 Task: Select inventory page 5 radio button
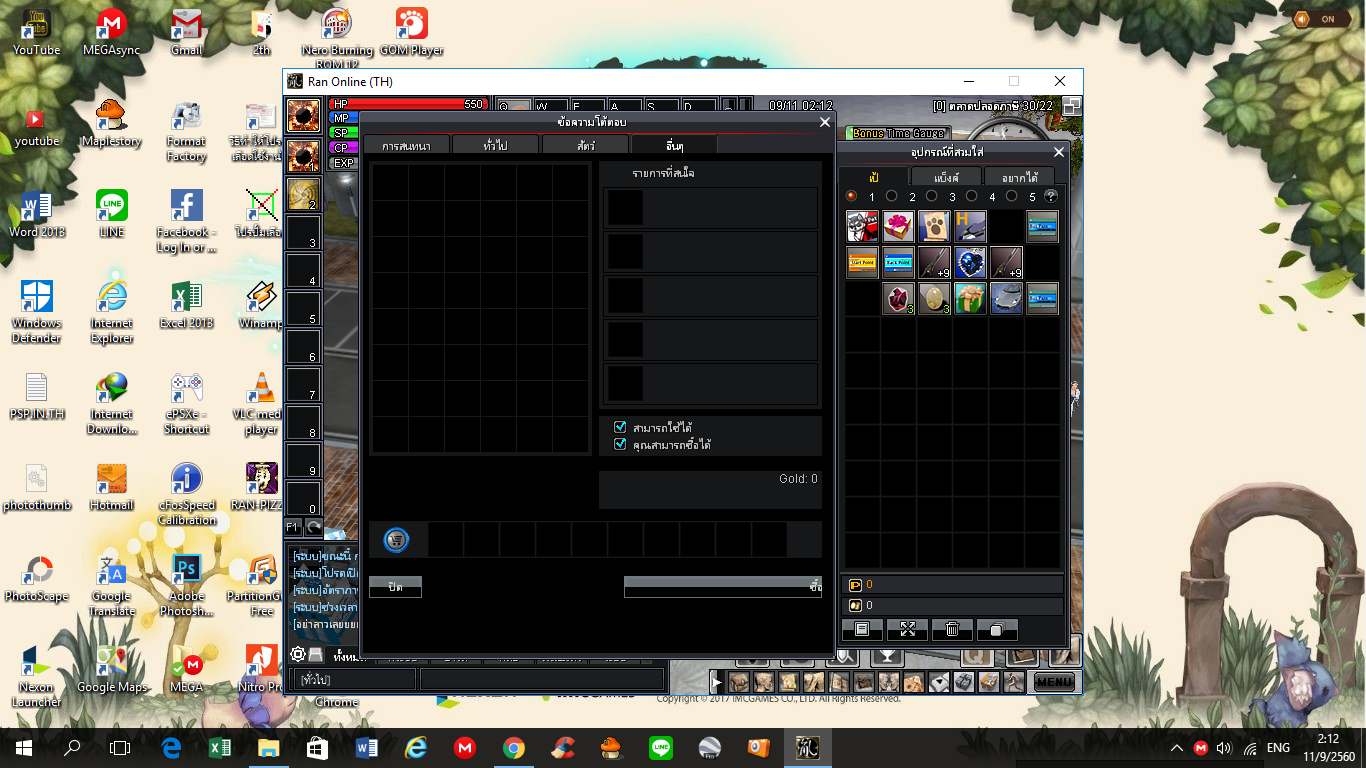[1012, 196]
